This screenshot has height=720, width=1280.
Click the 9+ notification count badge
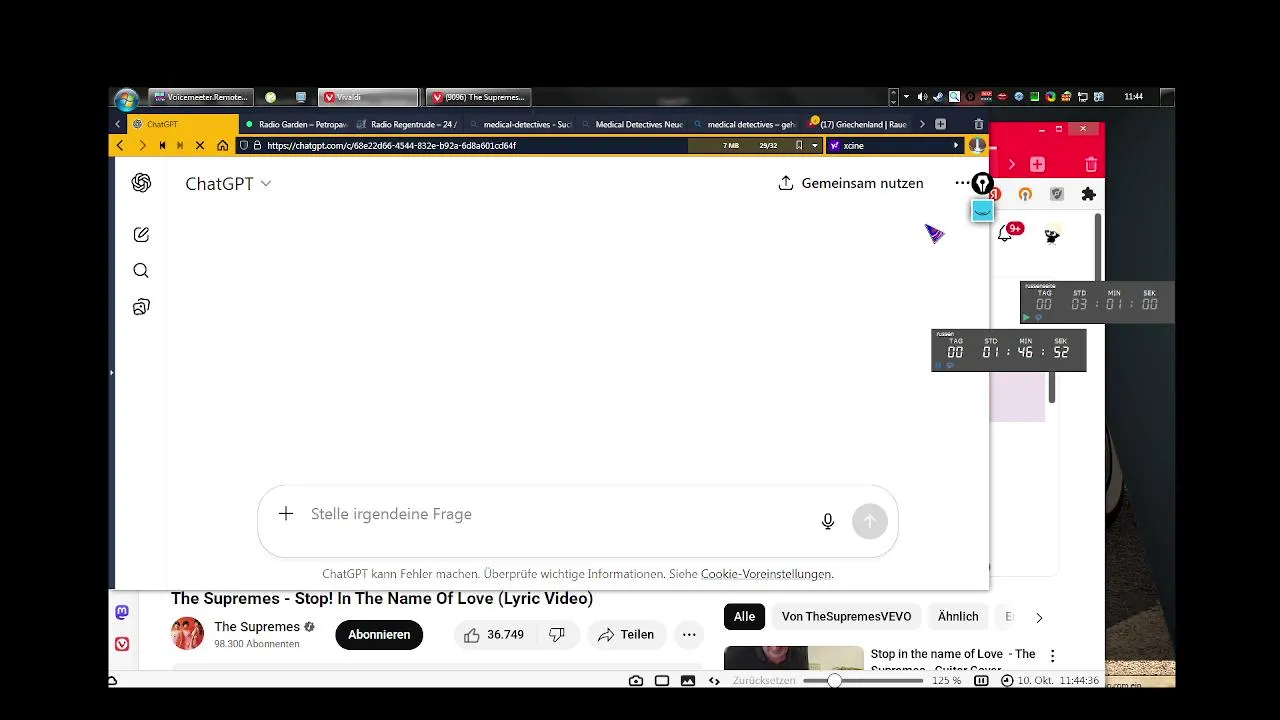coord(1015,228)
